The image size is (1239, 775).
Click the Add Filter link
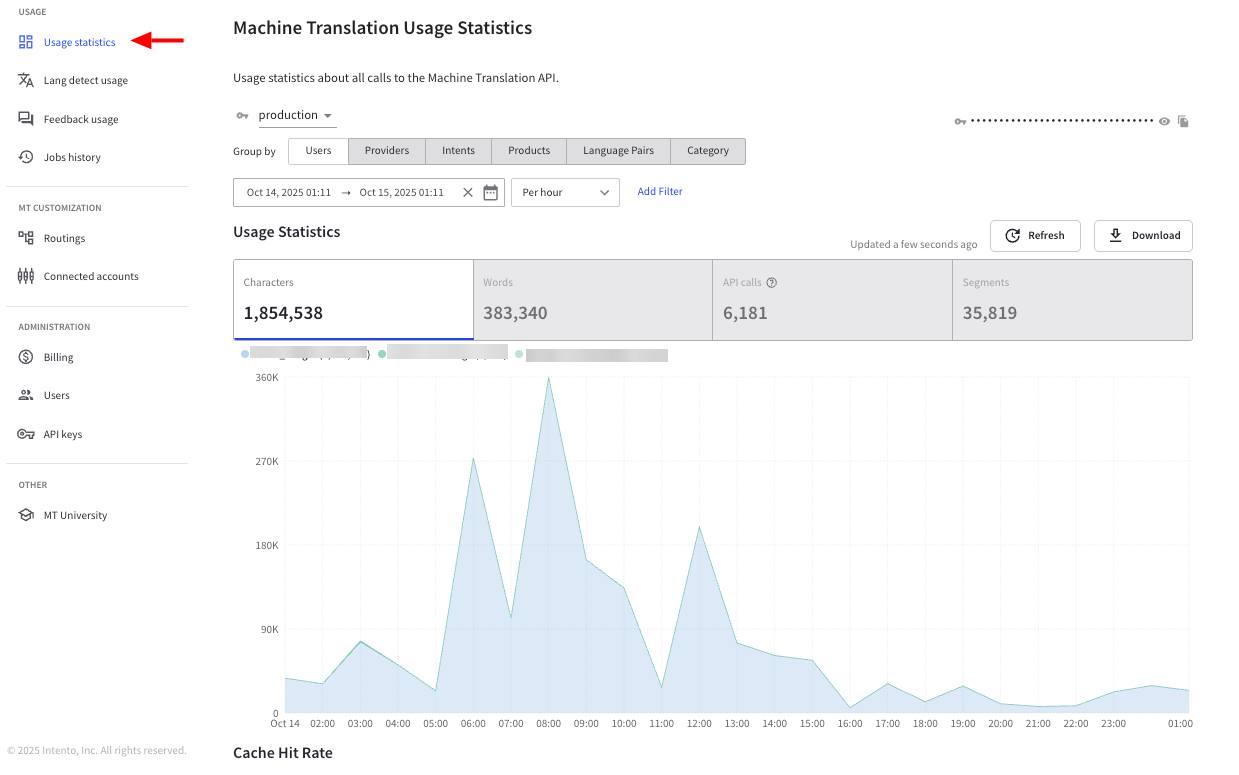coord(660,192)
